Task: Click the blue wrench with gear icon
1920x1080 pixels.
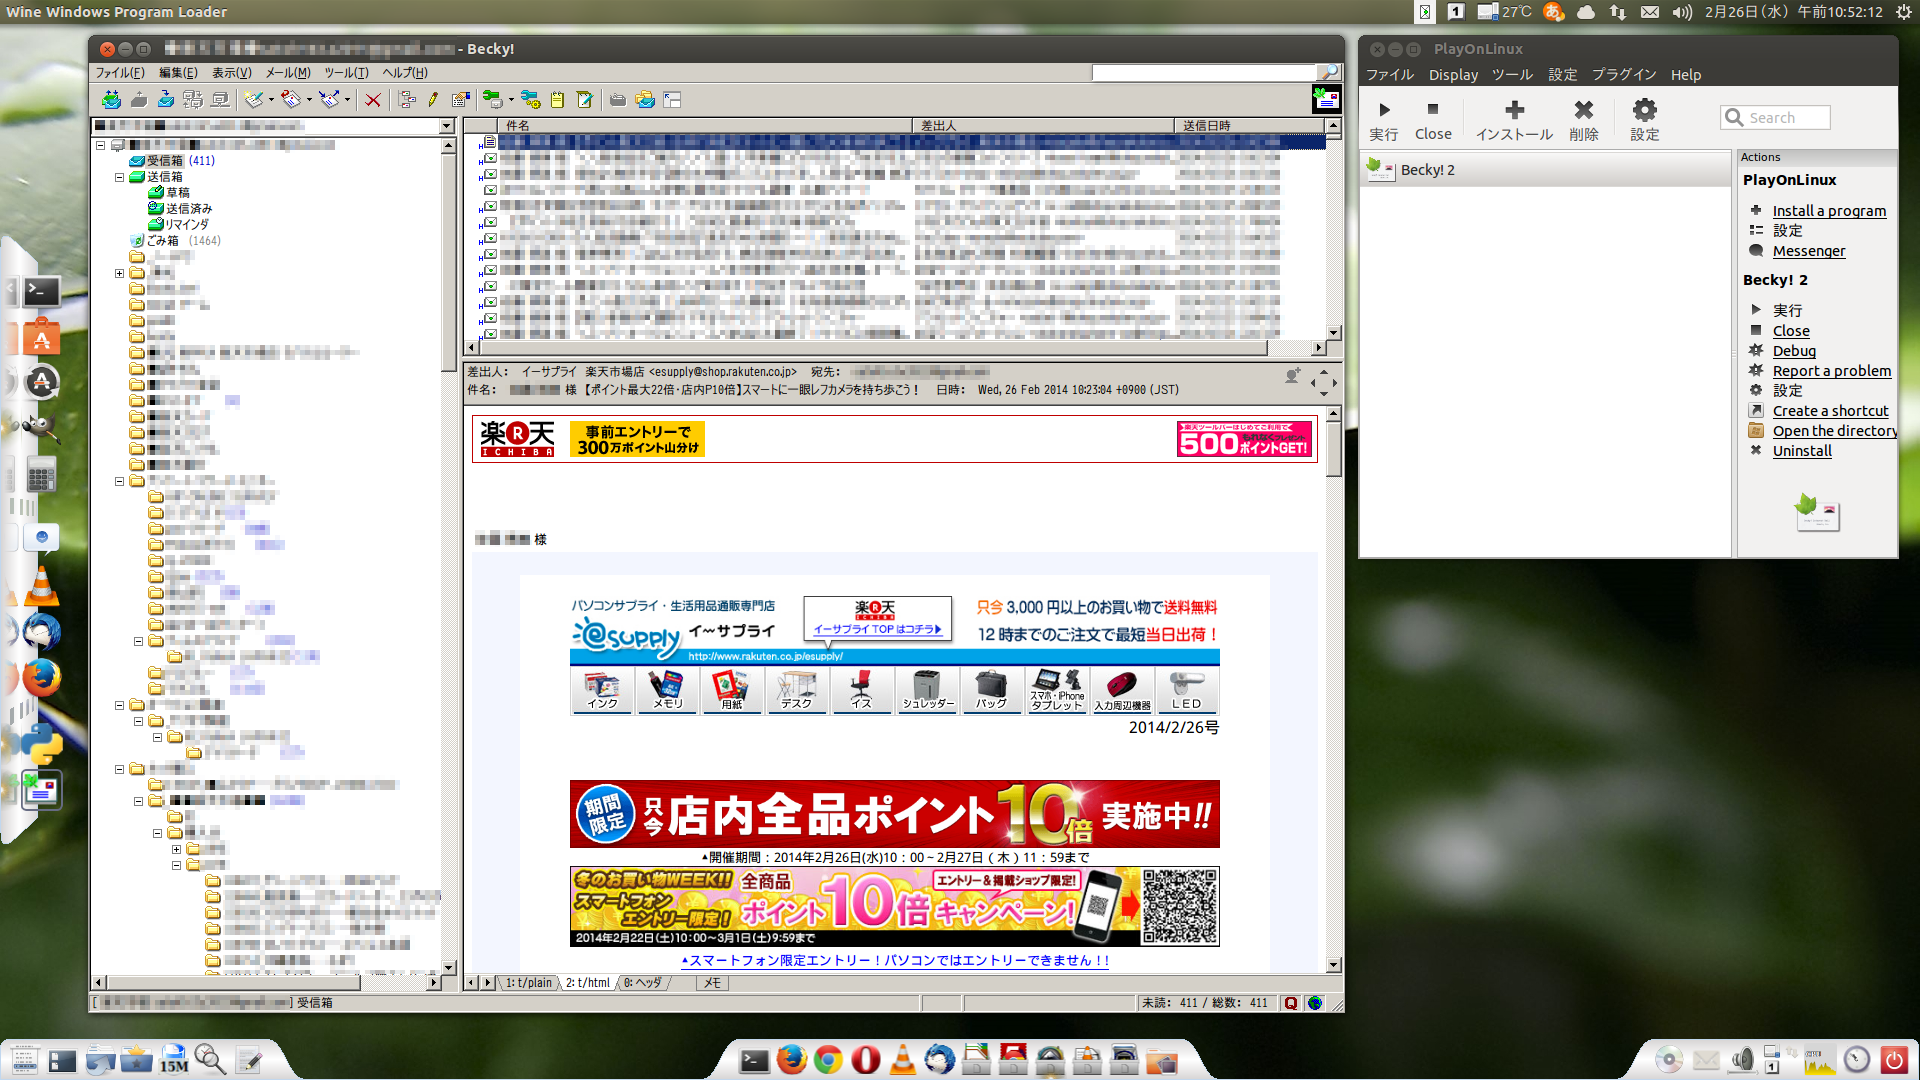Action: [531, 99]
